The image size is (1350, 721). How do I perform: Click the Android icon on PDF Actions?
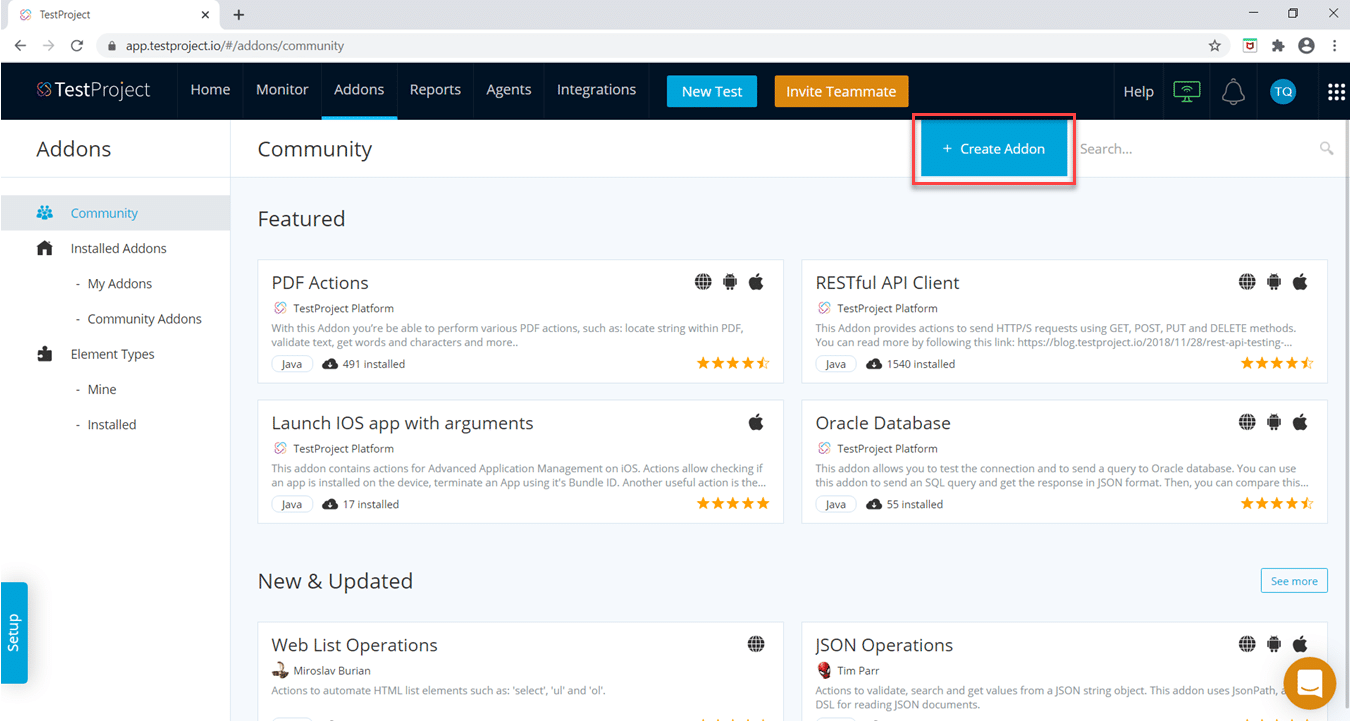click(x=730, y=282)
